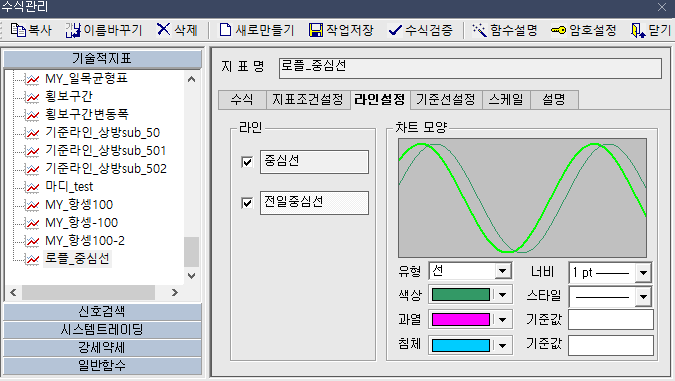Expand the 신호검색 section
This screenshot has width=675, height=381.
pyautogui.click(x=102, y=311)
